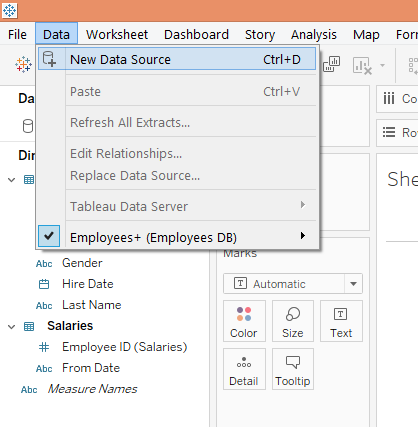The width and height of the screenshot is (418, 427).
Task: Open the Dashboard menu
Action: click(x=196, y=34)
